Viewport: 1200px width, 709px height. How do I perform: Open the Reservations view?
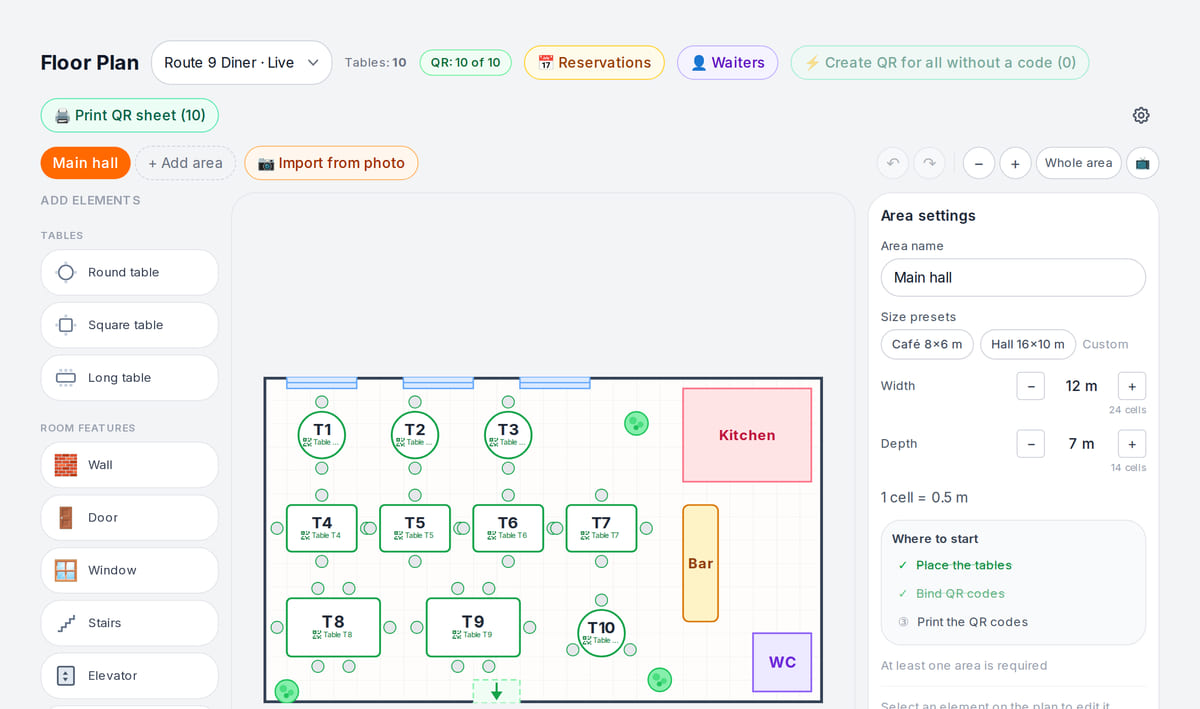tap(594, 62)
